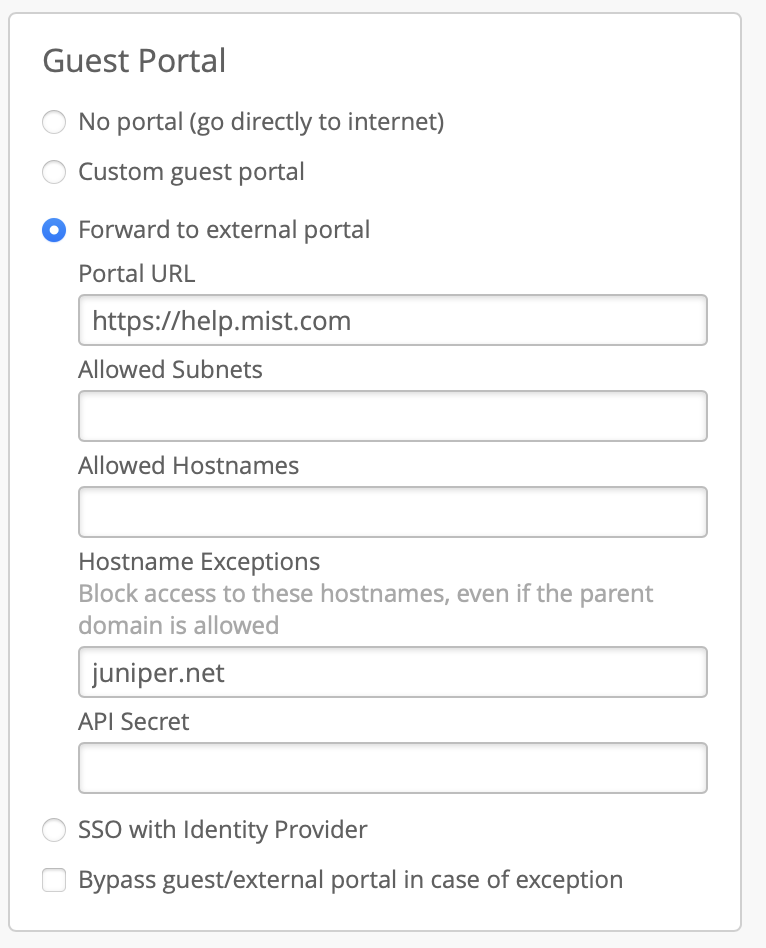
Task: Select the No portal radio button
Action: coord(53,123)
